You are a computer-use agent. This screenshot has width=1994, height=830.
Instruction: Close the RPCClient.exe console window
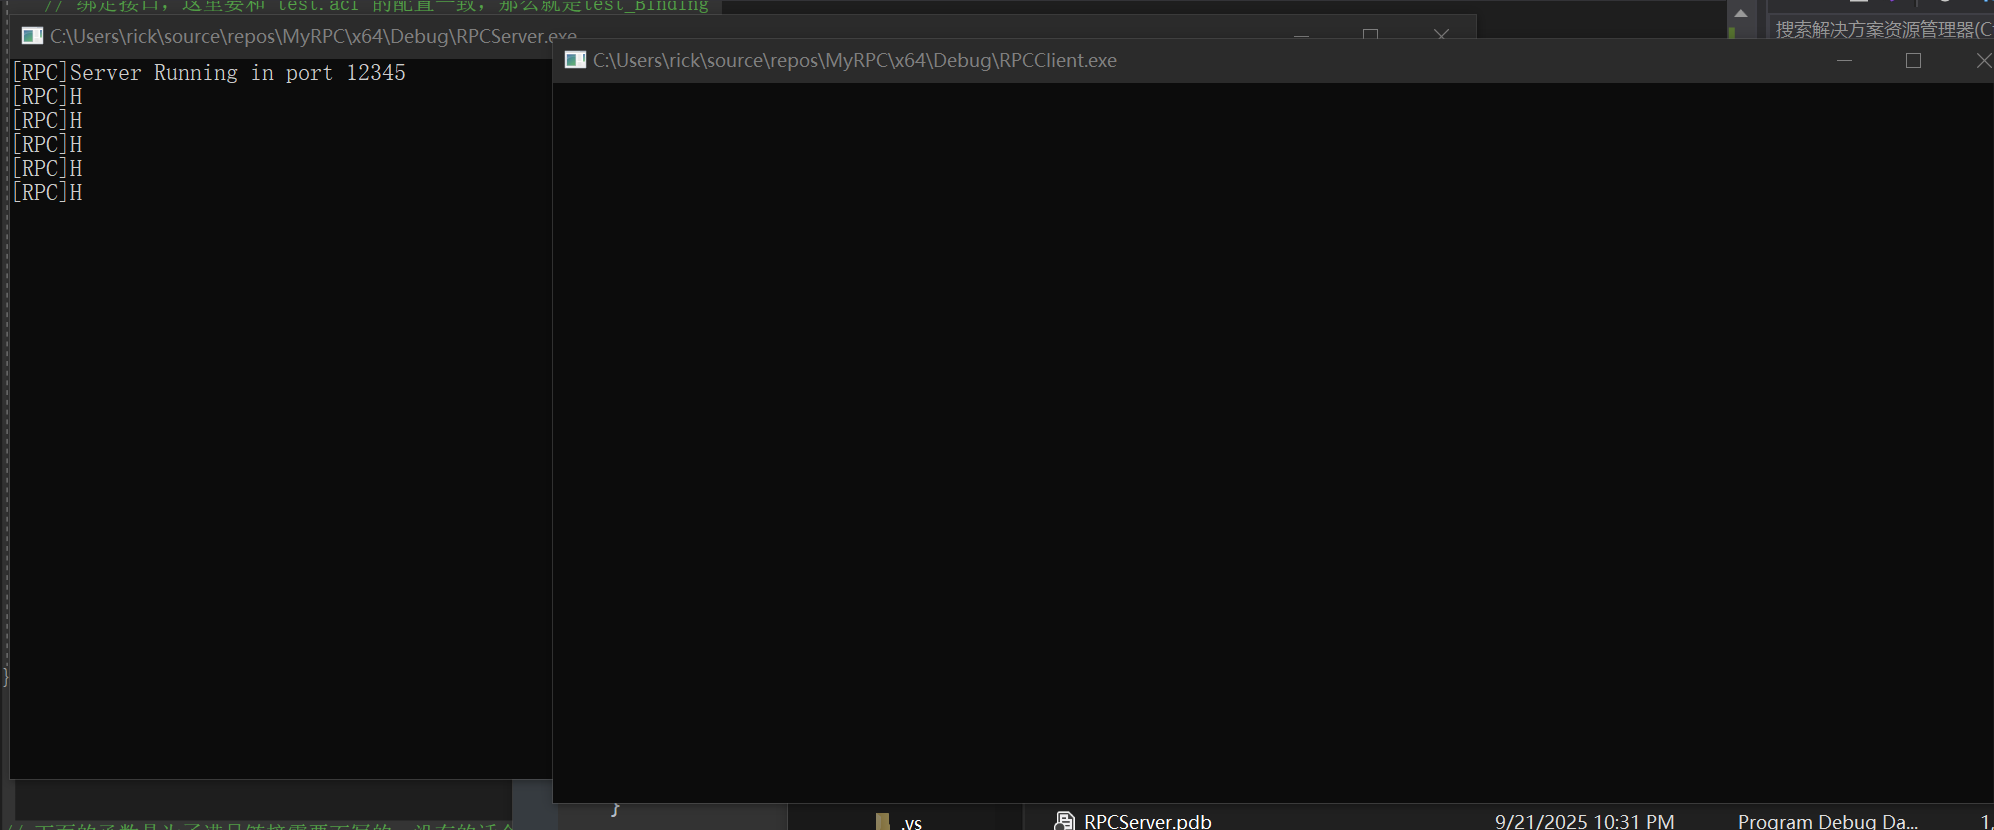1983,61
